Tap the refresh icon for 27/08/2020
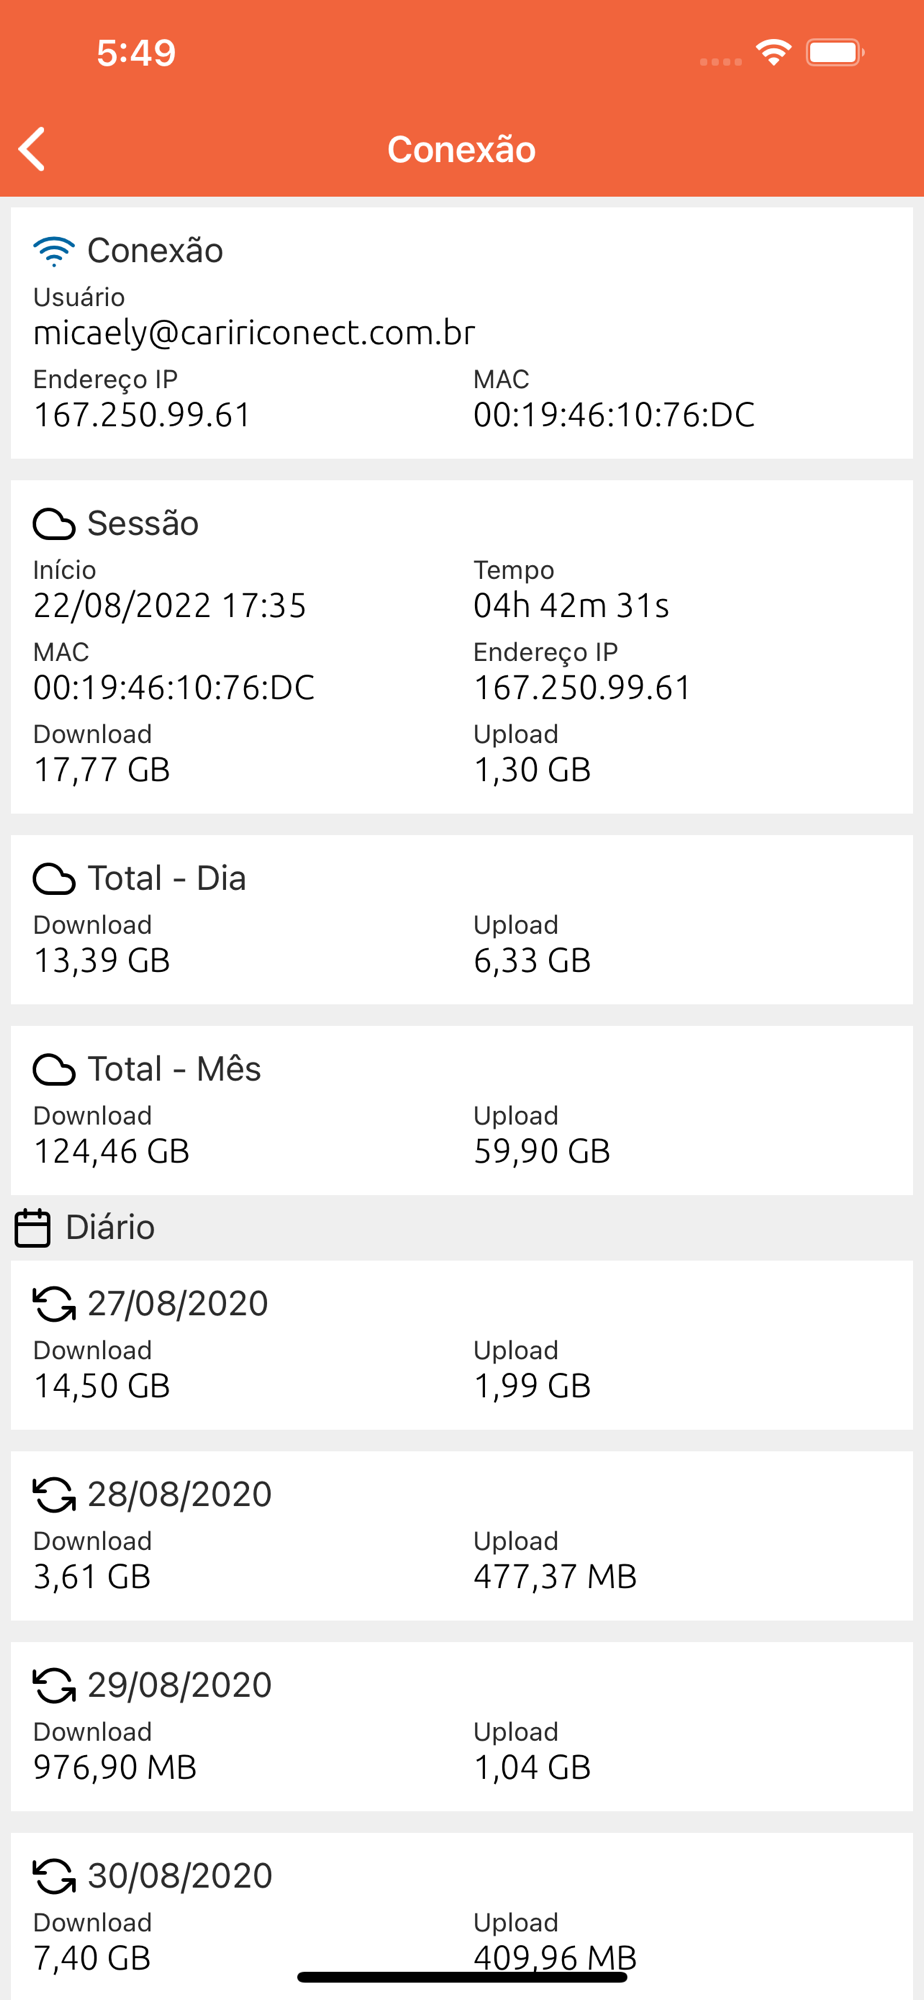The width and height of the screenshot is (924, 2000). 54,1303
